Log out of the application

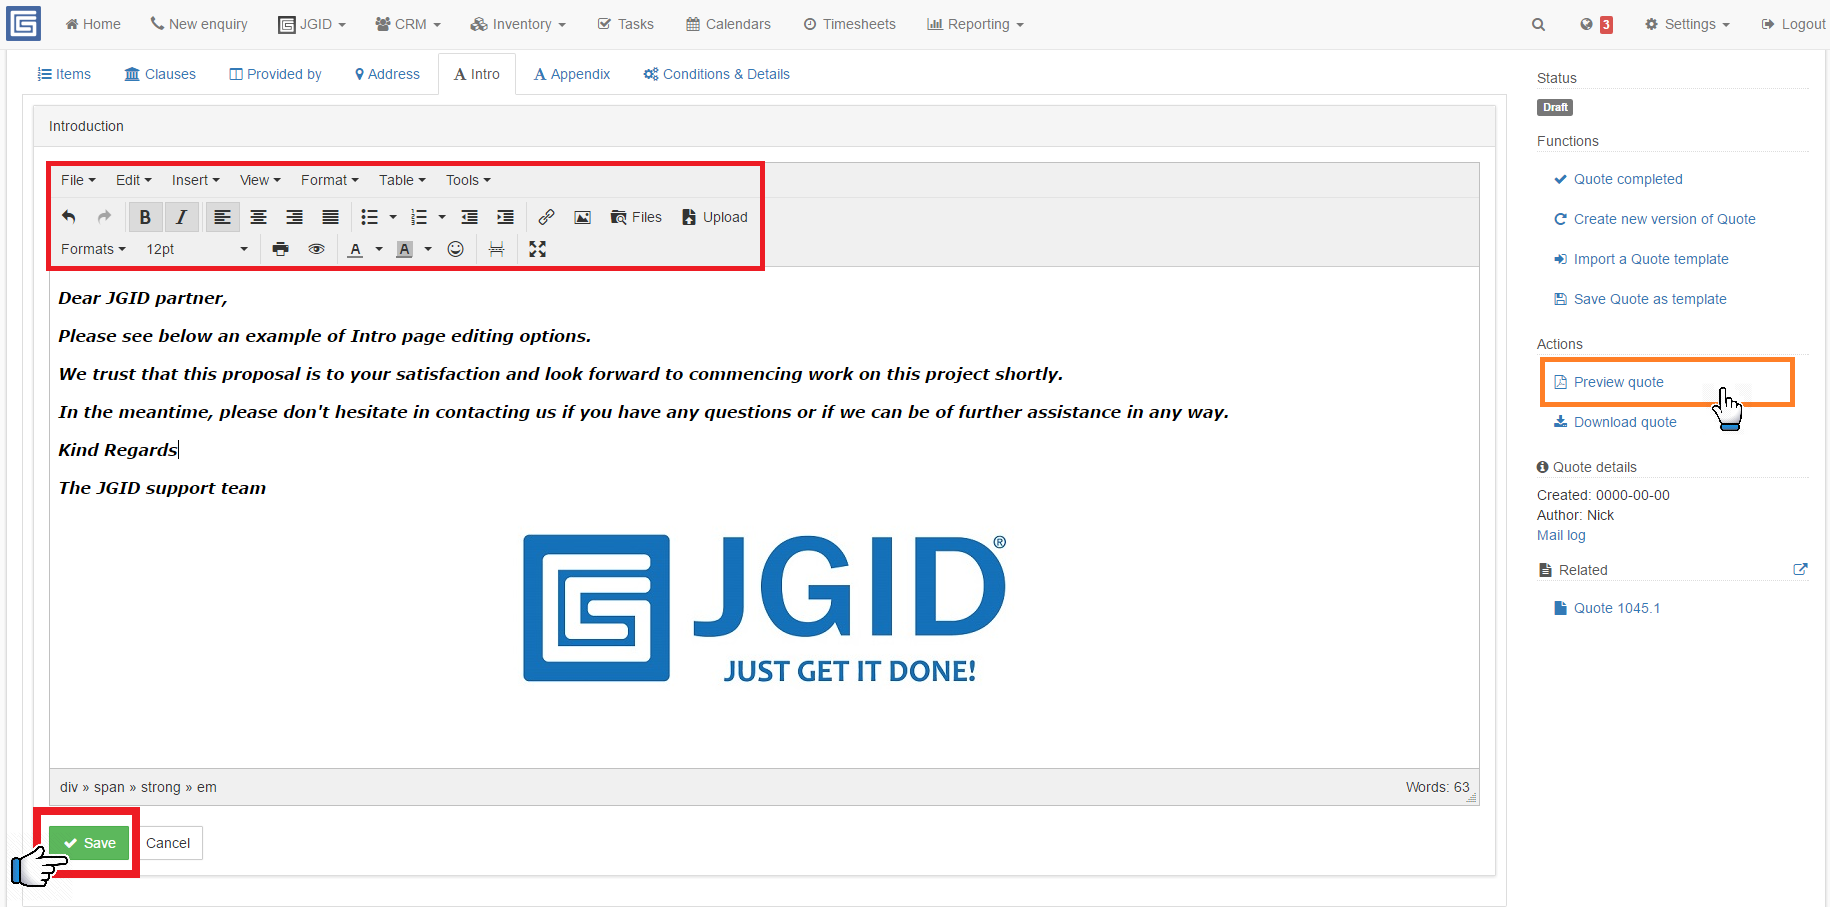pyautogui.click(x=1793, y=24)
